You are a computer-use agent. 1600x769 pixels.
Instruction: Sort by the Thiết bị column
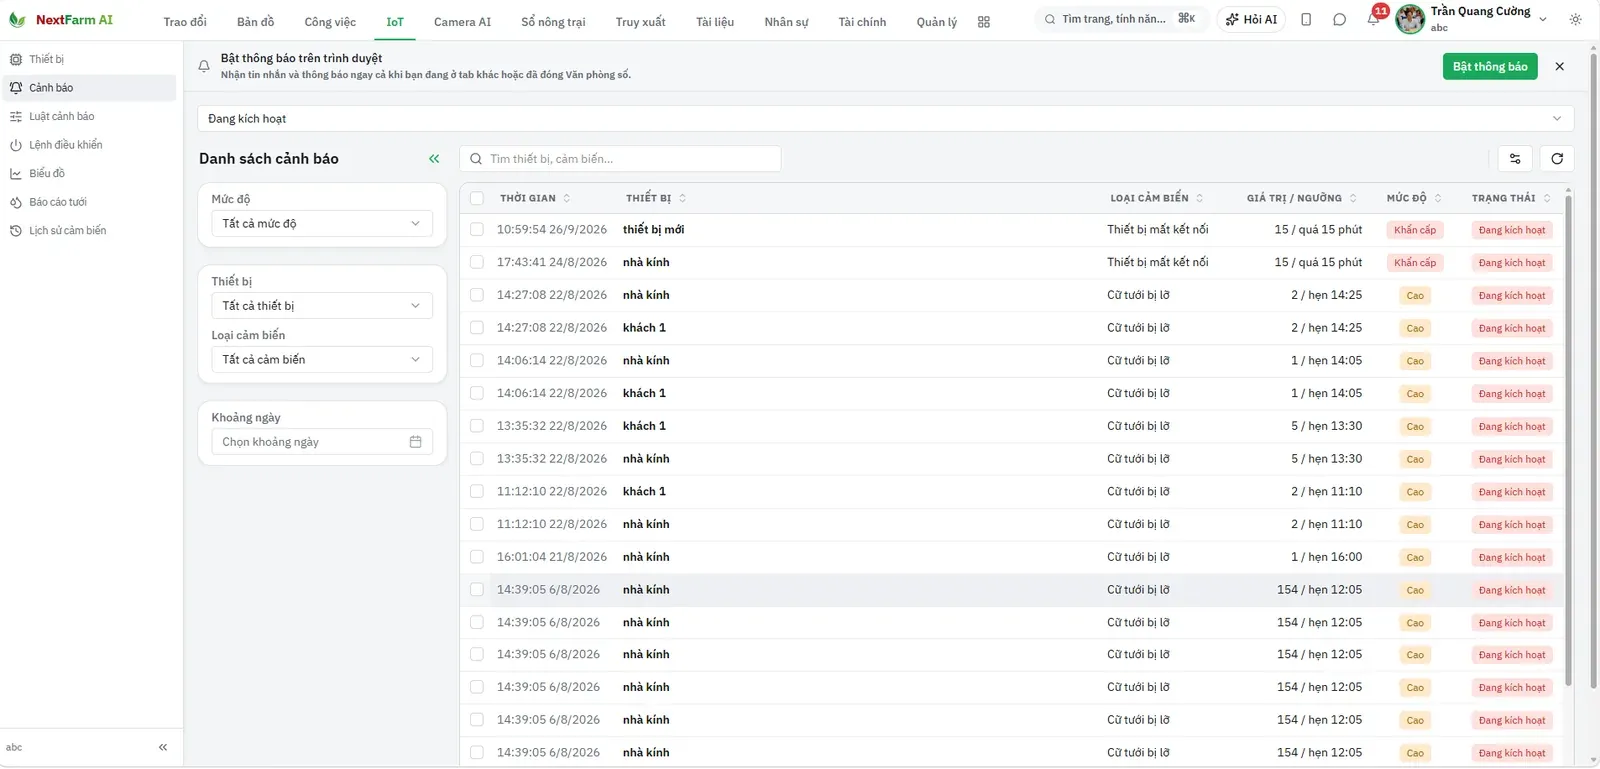(656, 198)
